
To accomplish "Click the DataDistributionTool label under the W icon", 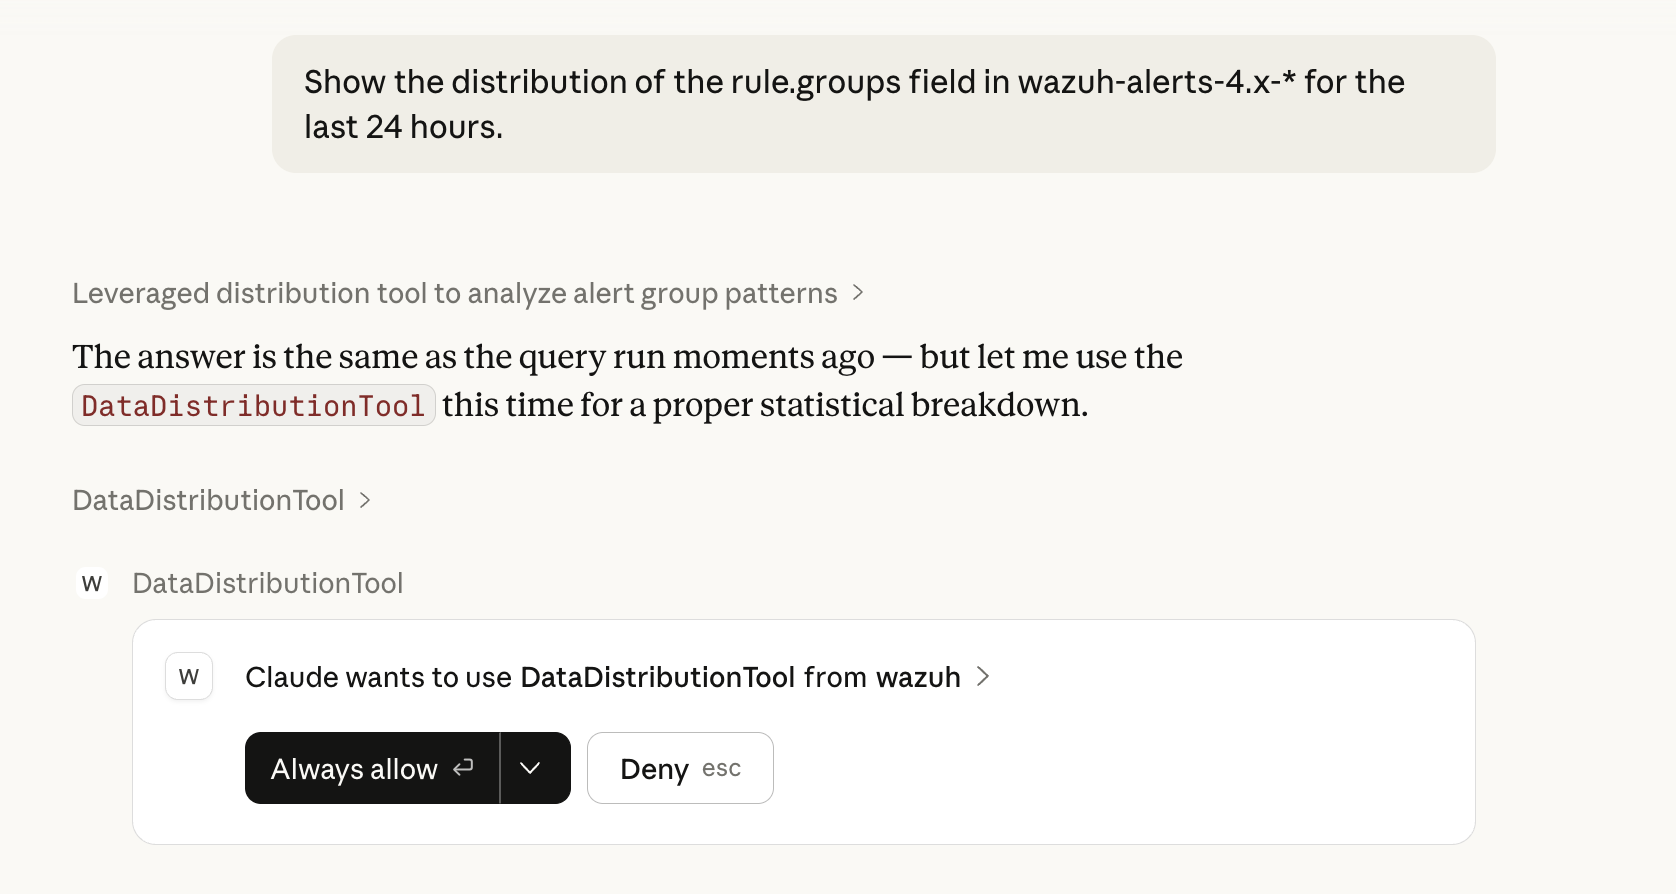I will point(267,583).
